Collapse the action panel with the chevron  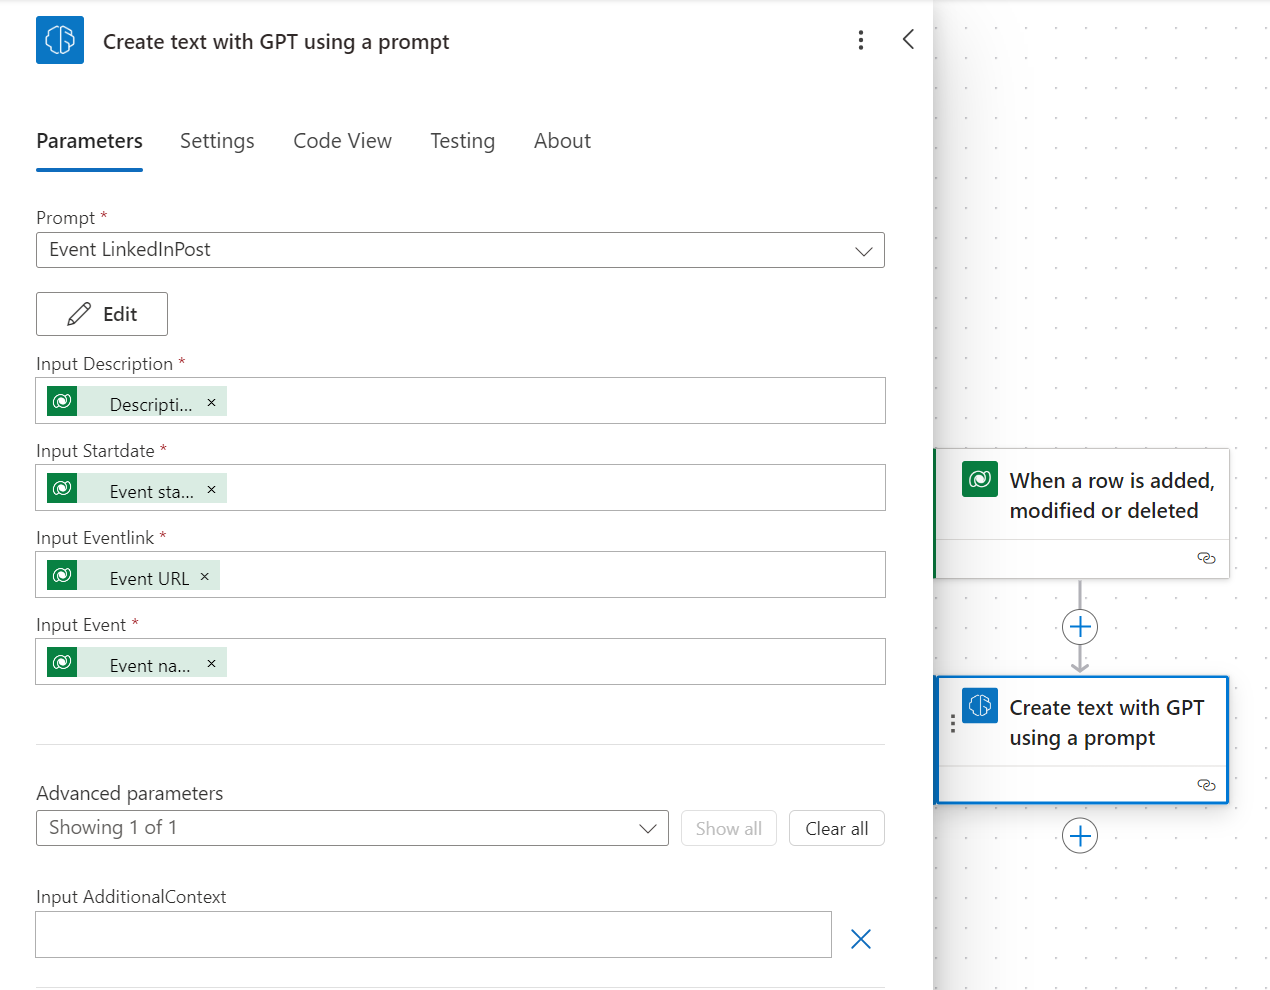908,39
